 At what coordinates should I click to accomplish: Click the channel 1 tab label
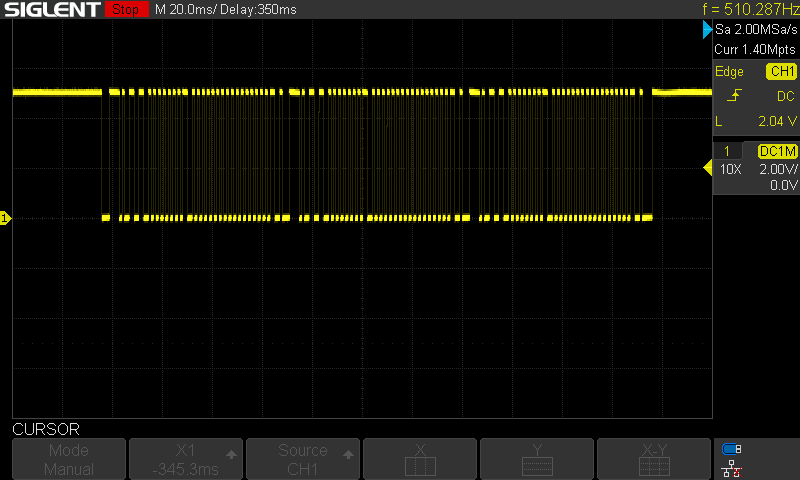[x=727, y=151]
